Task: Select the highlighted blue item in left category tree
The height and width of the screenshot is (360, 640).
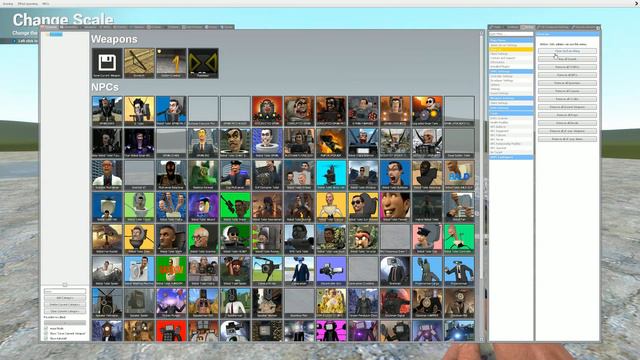Action: tap(56, 34)
